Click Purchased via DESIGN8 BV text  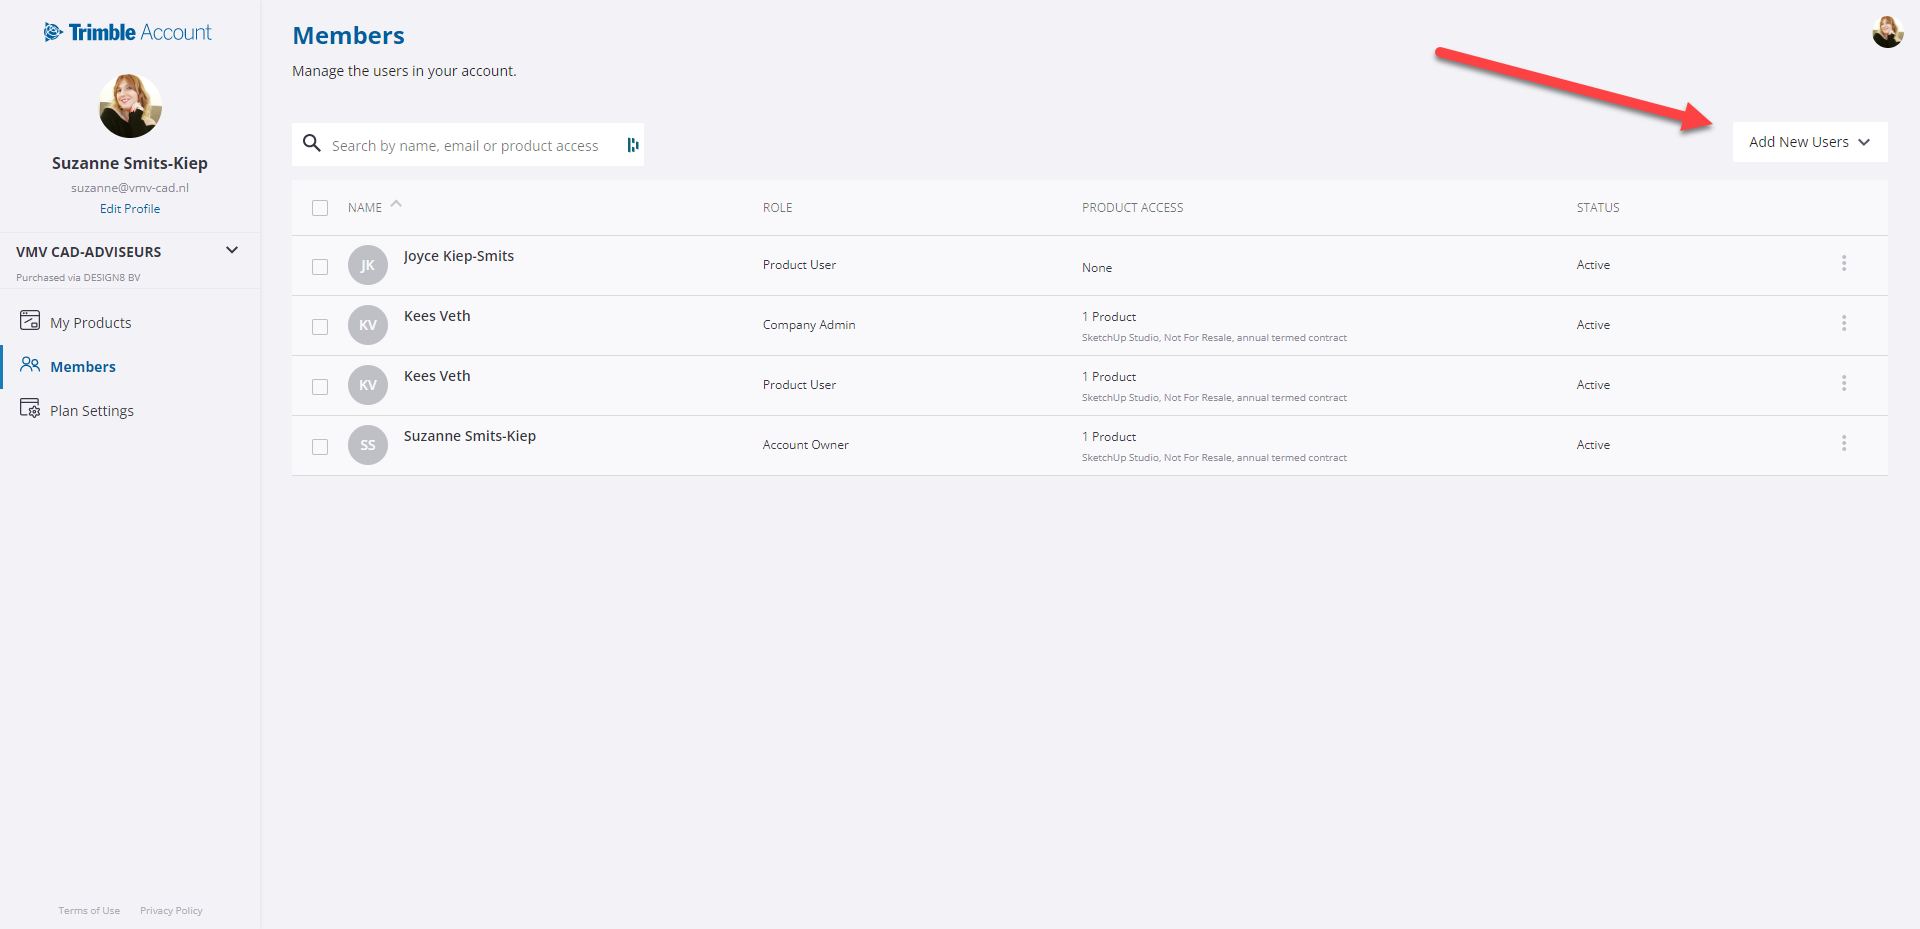78,278
